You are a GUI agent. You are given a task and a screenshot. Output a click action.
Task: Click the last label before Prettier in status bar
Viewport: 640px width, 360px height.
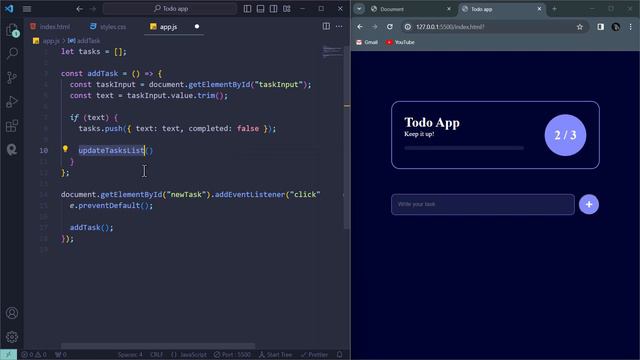tap(276, 355)
